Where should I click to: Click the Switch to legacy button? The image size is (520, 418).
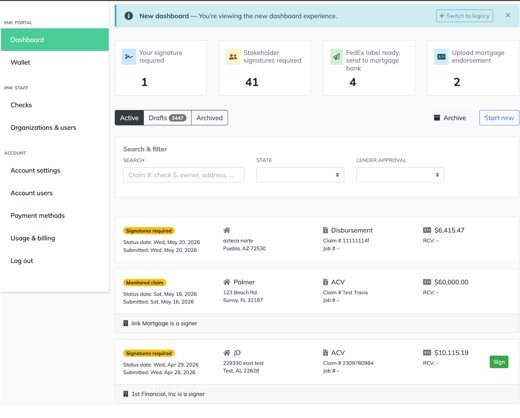coord(465,16)
